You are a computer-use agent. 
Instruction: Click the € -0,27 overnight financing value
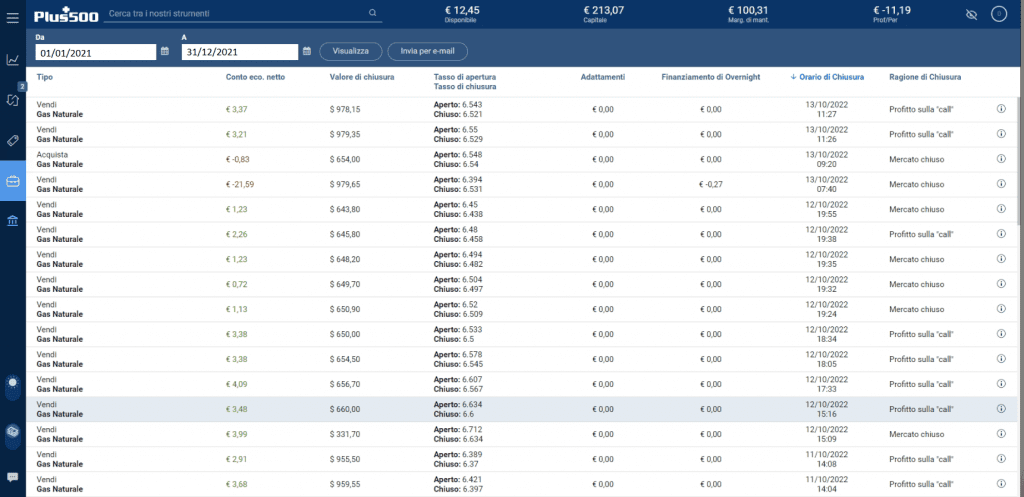click(711, 184)
